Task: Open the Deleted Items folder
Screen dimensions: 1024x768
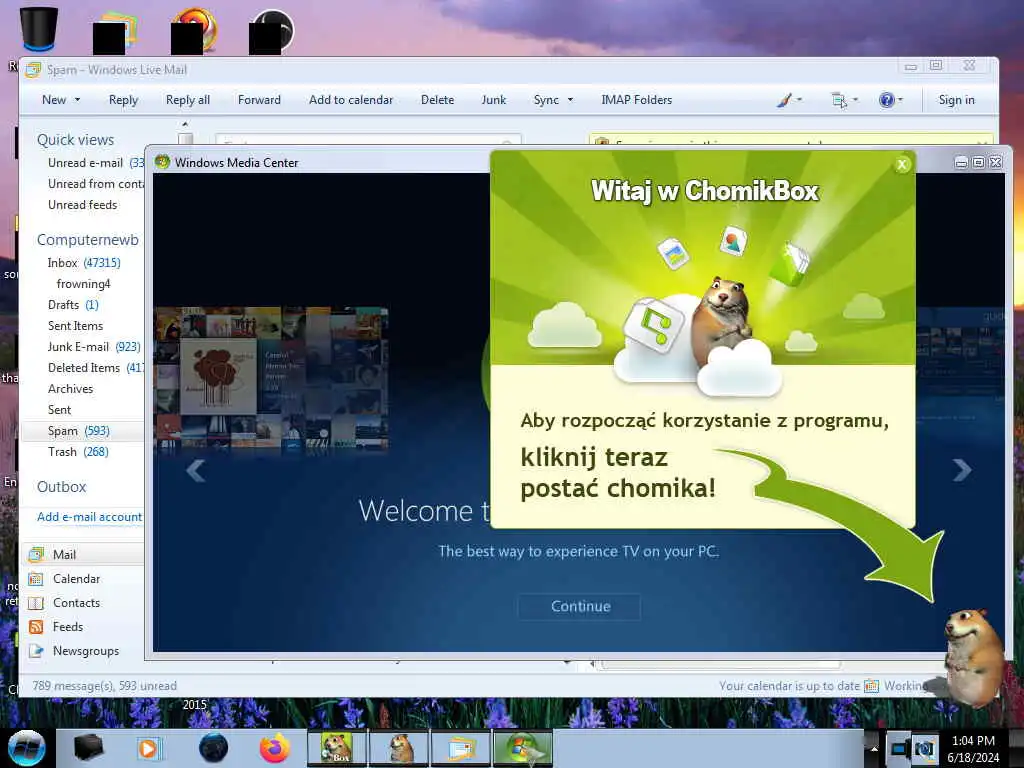Action: [95, 368]
